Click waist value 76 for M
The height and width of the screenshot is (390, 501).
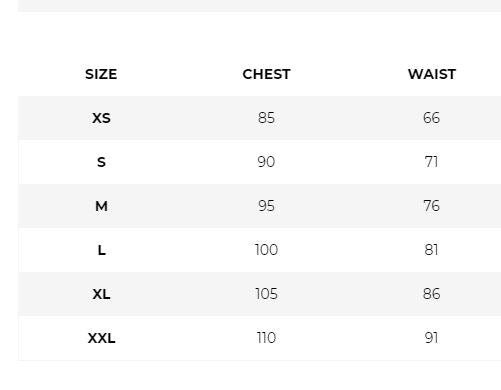pyautogui.click(x=431, y=206)
